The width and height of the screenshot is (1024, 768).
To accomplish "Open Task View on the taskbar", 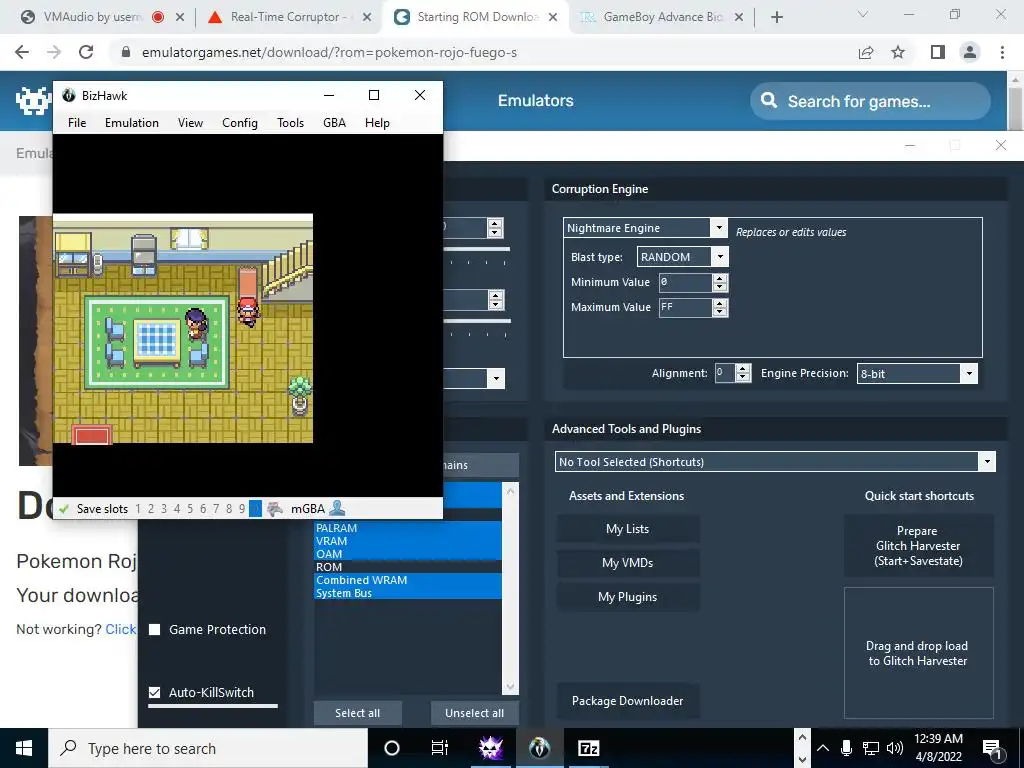I will coord(440,748).
